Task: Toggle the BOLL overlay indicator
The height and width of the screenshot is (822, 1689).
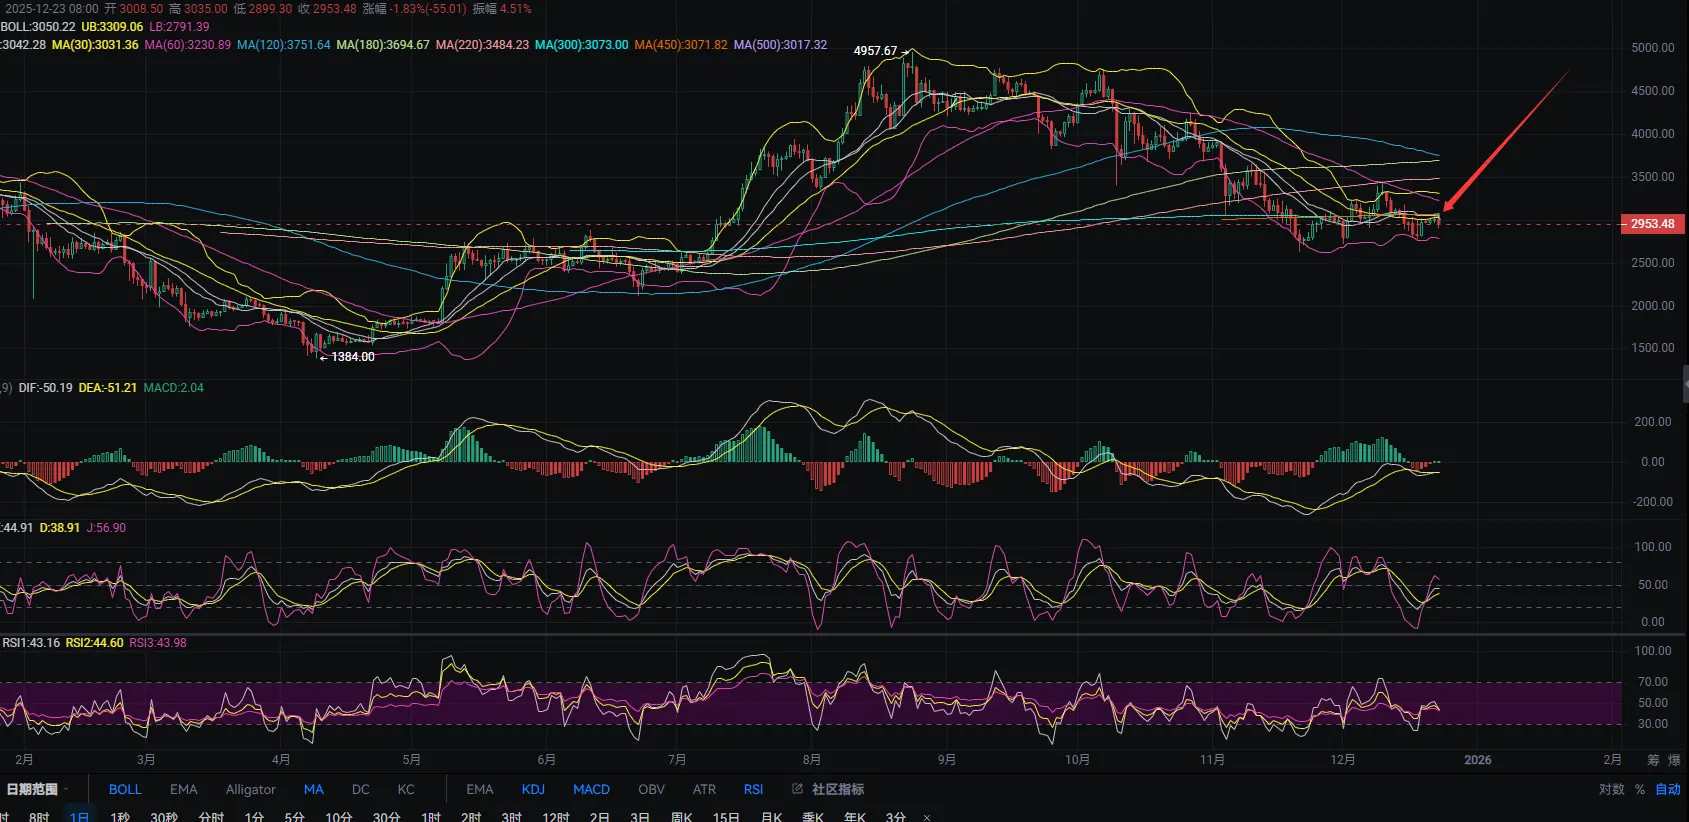Action: pyautogui.click(x=125, y=789)
